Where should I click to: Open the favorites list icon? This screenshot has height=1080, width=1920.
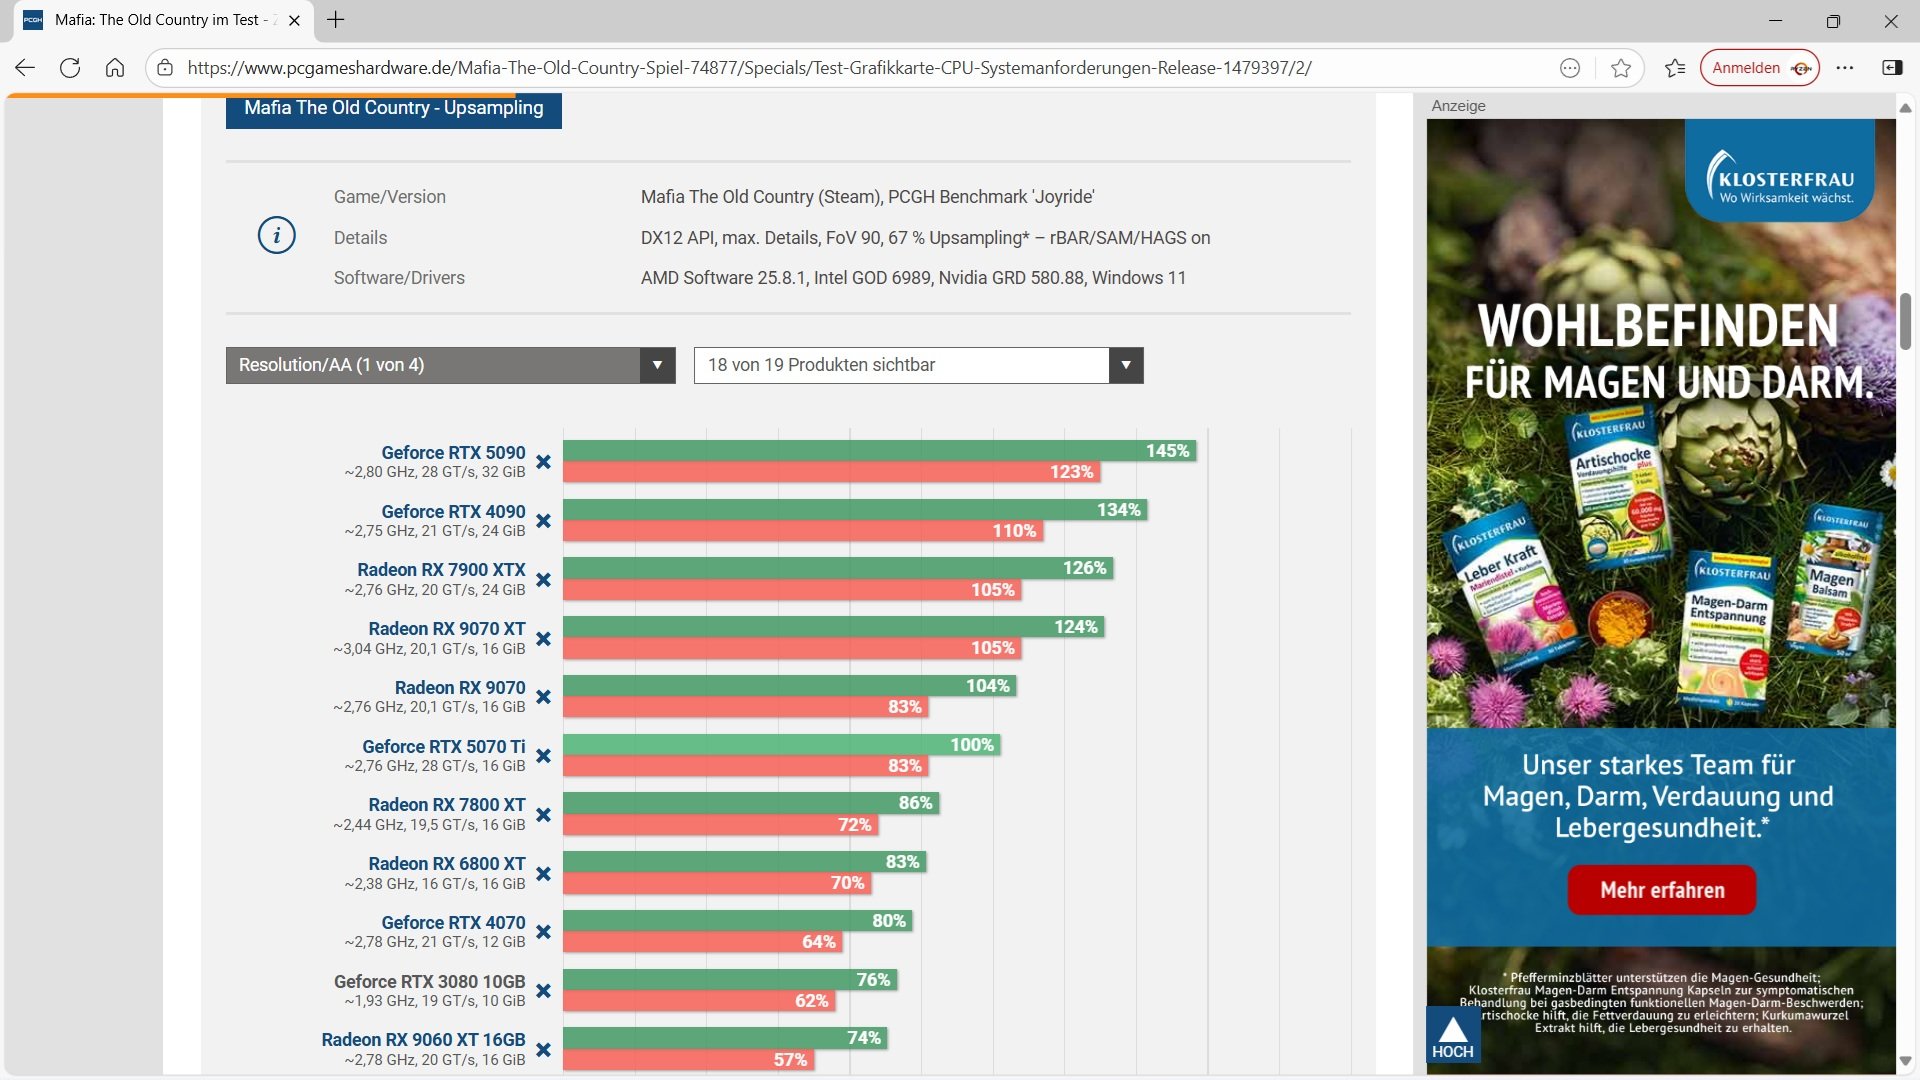pyautogui.click(x=1675, y=68)
